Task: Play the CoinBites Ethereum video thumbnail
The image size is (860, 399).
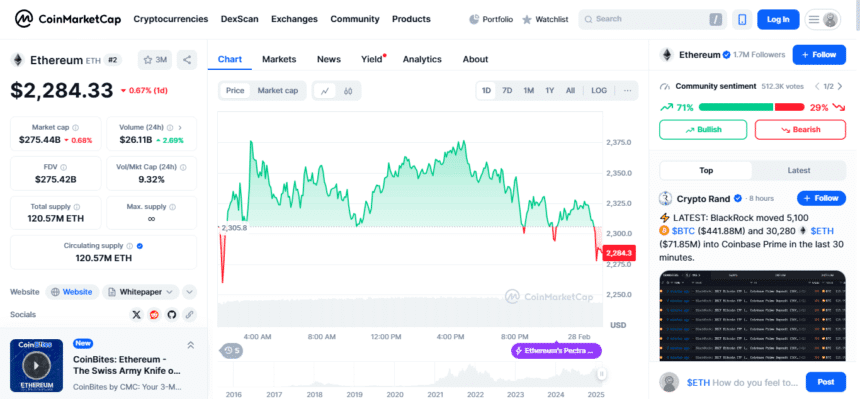Action: tap(36, 366)
